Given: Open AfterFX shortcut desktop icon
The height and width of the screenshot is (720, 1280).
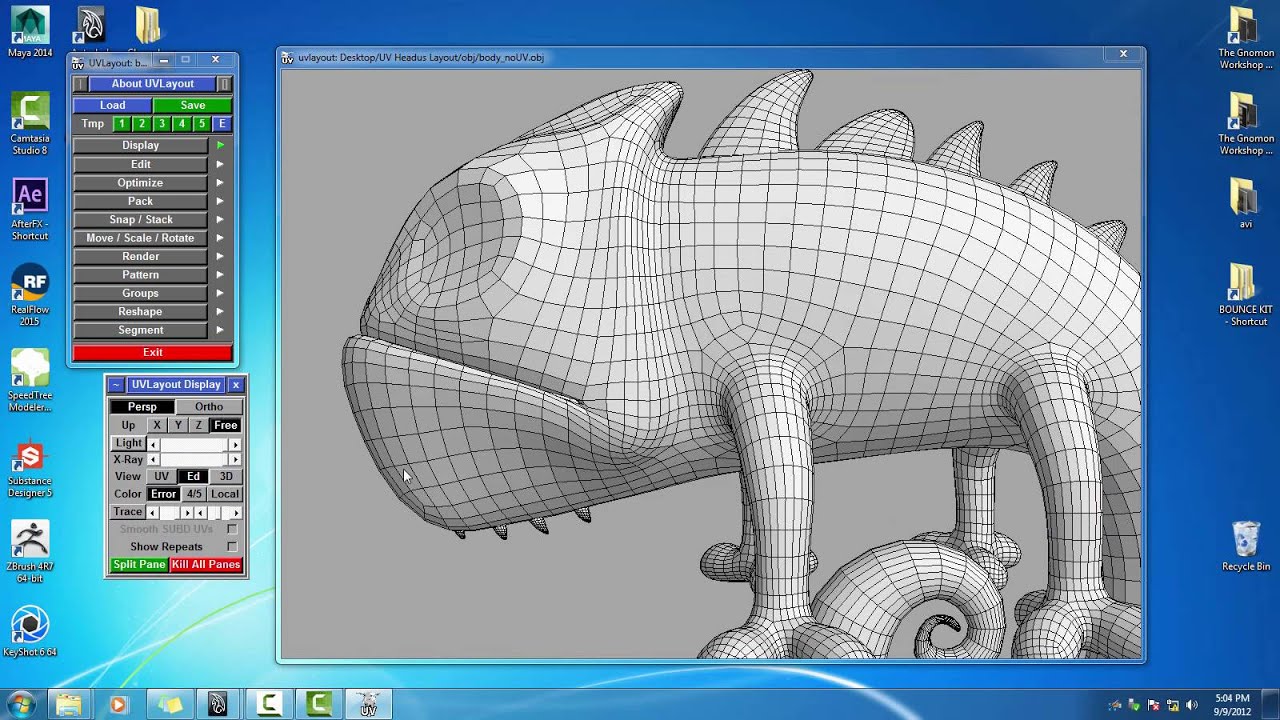Looking at the screenshot, I should [29, 209].
